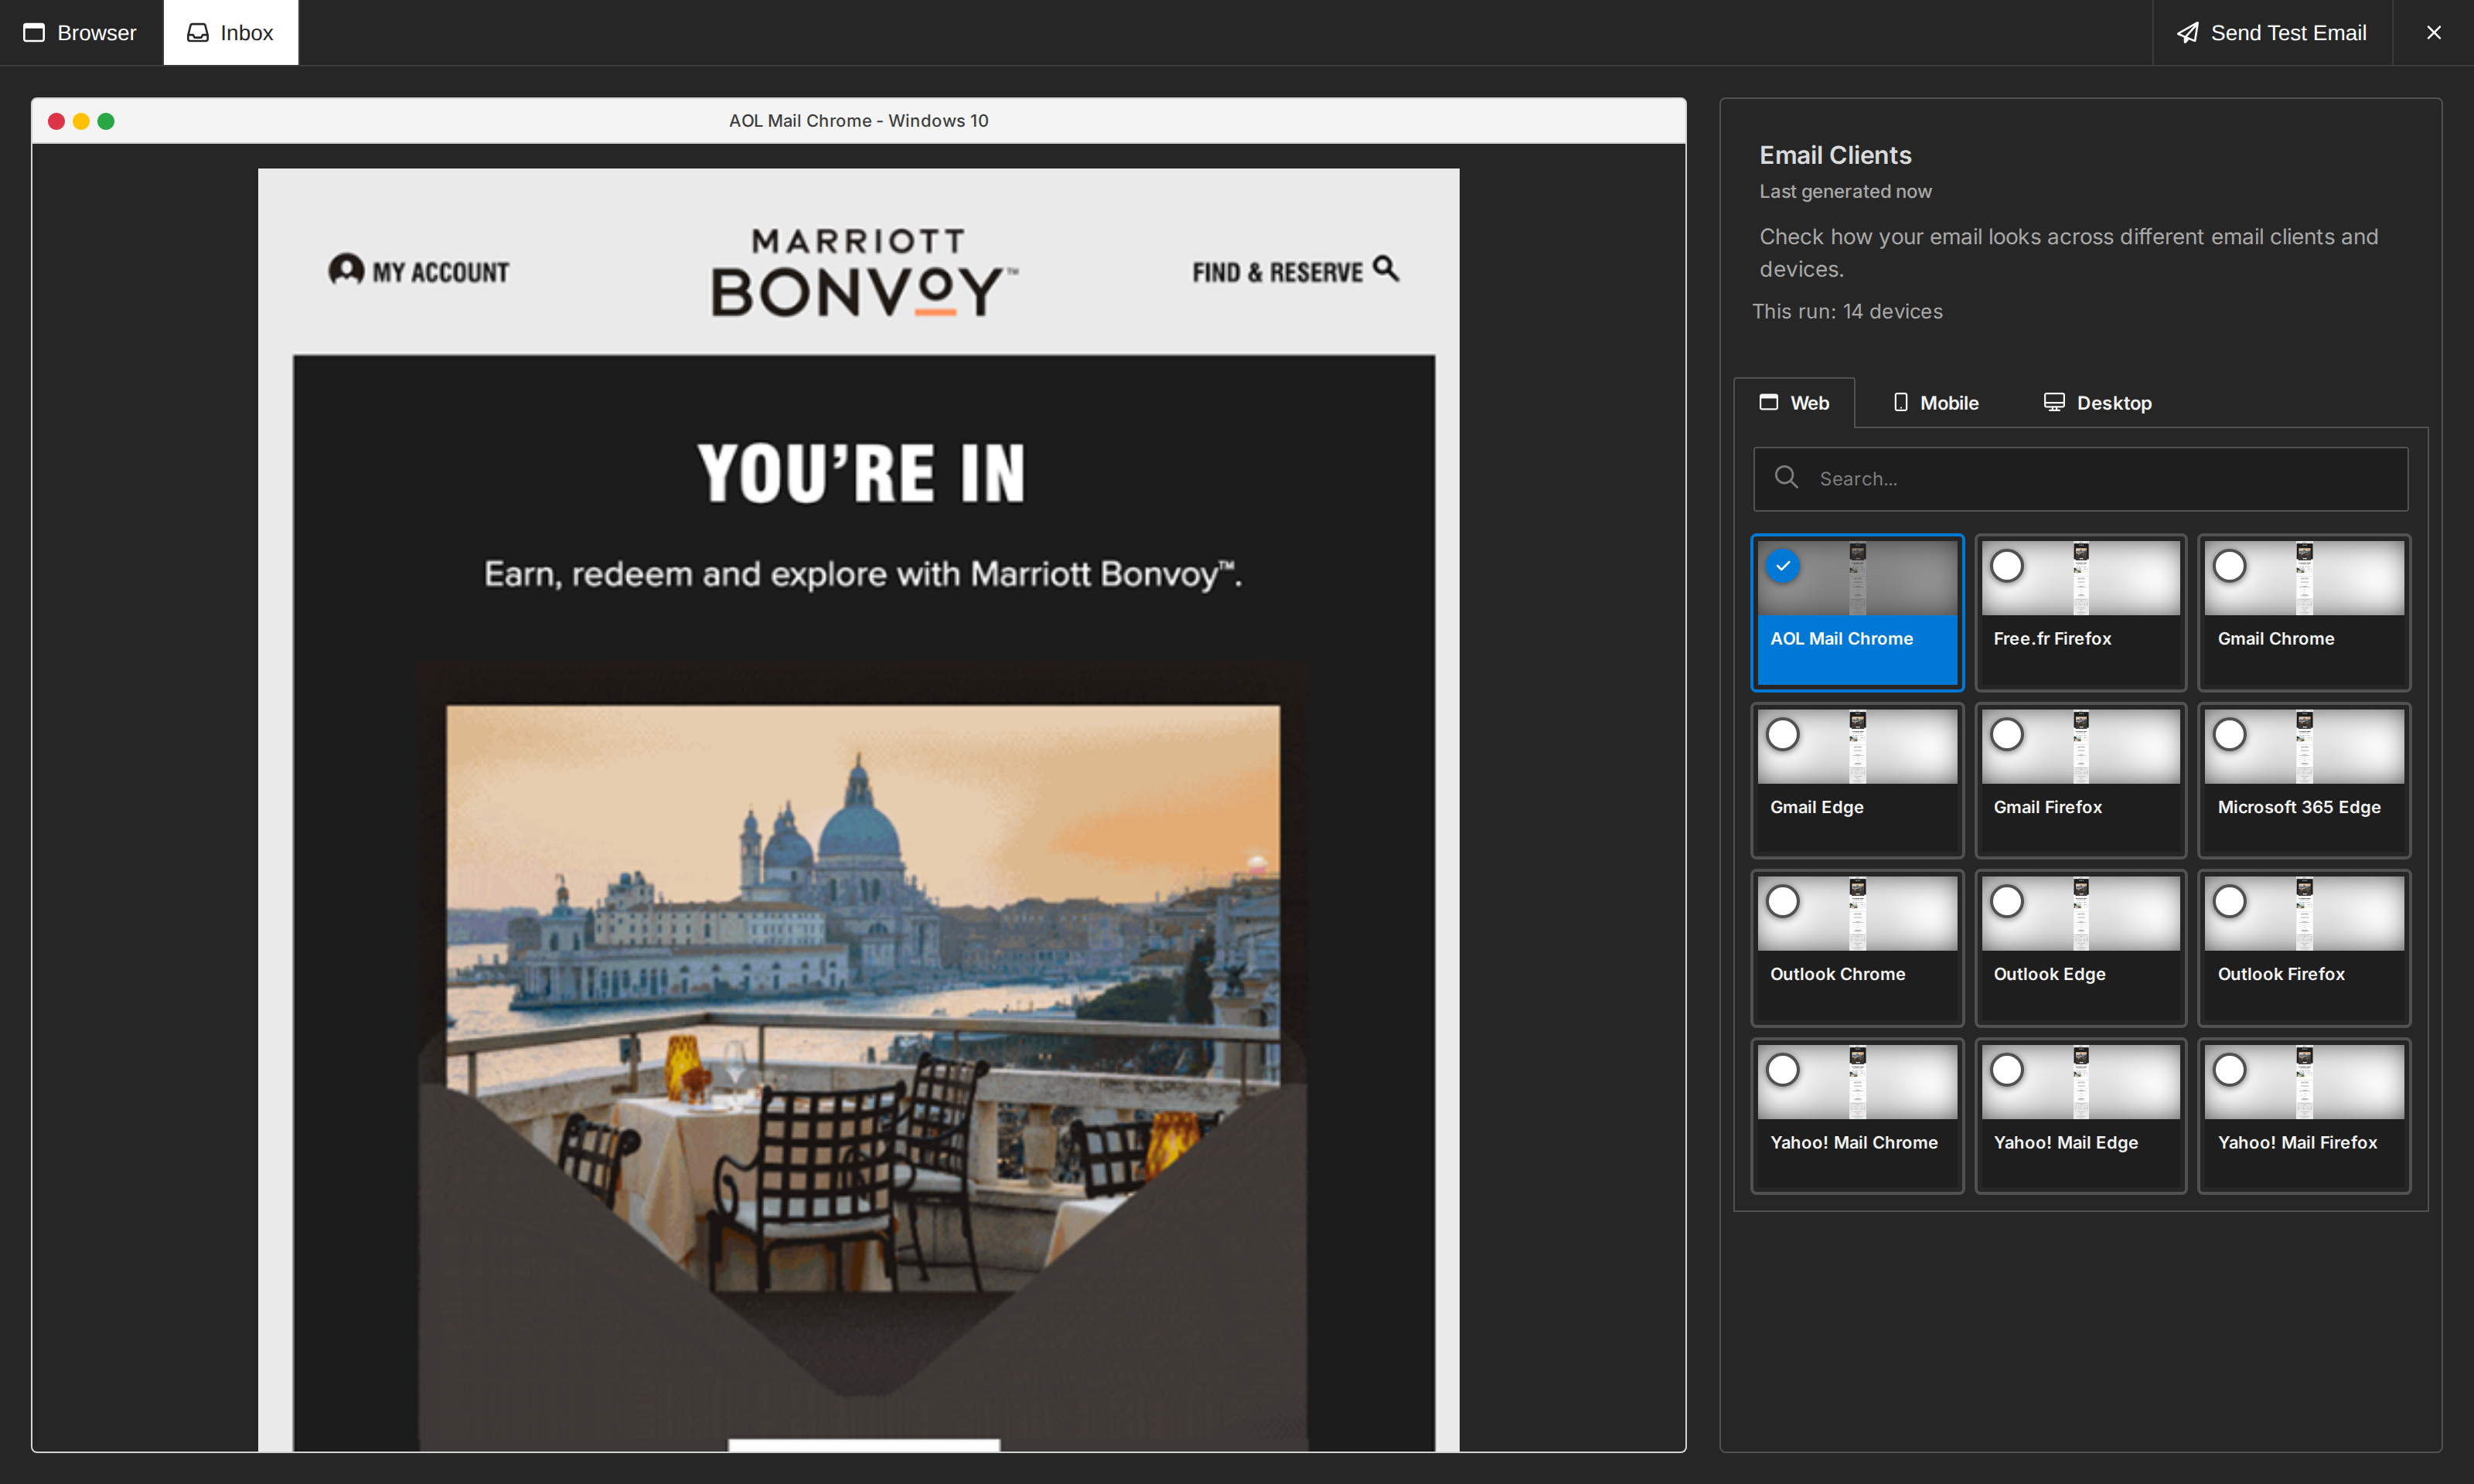Select the Yahoo! Mail Edge radio circle
Image resolution: width=2474 pixels, height=1484 pixels.
pyautogui.click(x=2007, y=1069)
